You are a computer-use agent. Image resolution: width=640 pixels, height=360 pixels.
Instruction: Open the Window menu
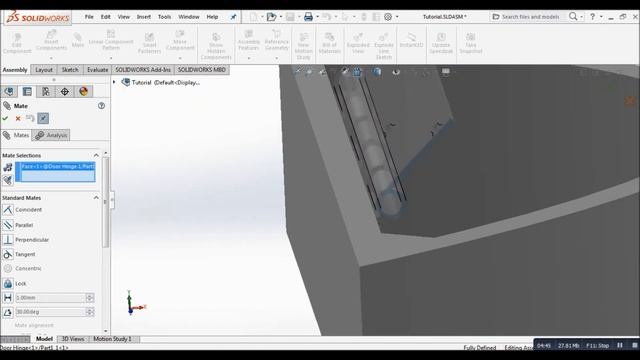pyautogui.click(x=189, y=17)
